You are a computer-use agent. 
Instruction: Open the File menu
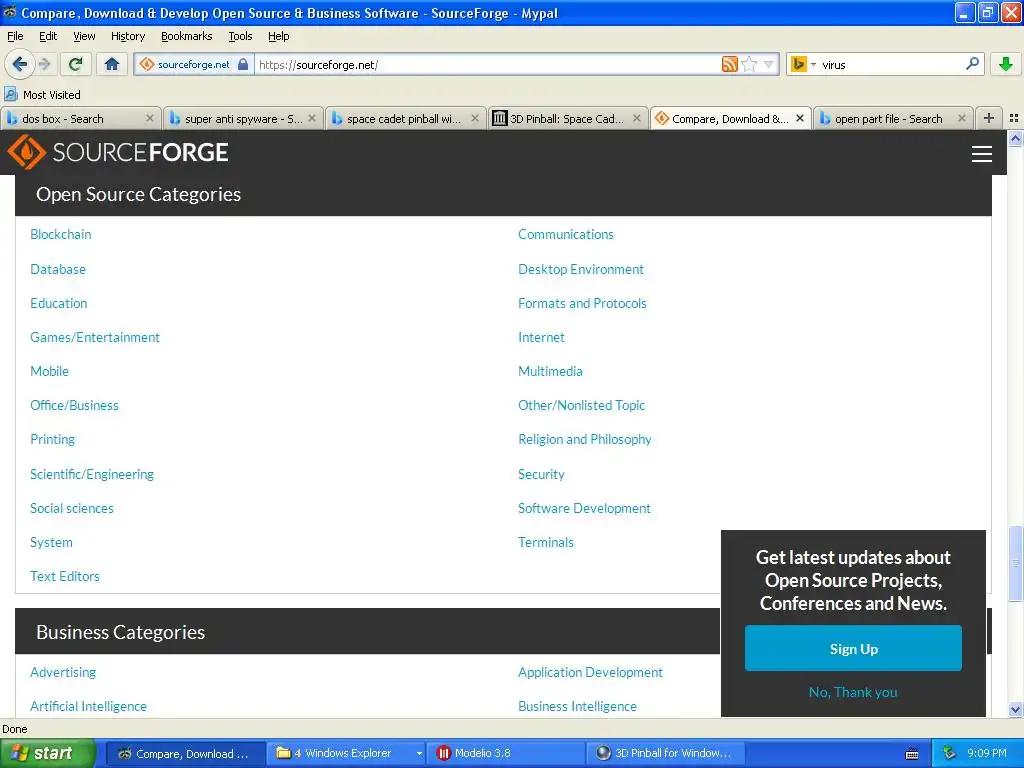[x=15, y=36]
